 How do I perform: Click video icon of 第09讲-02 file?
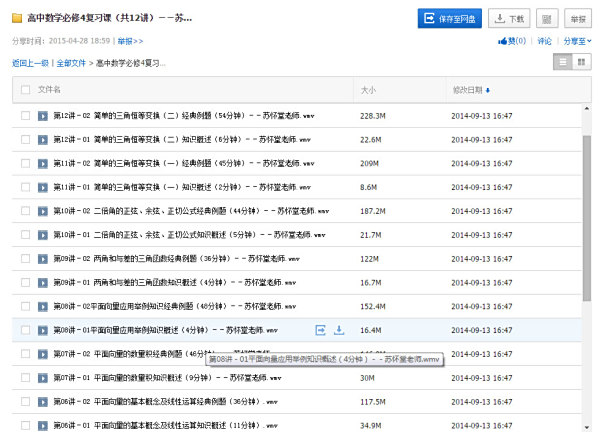click(x=43, y=259)
